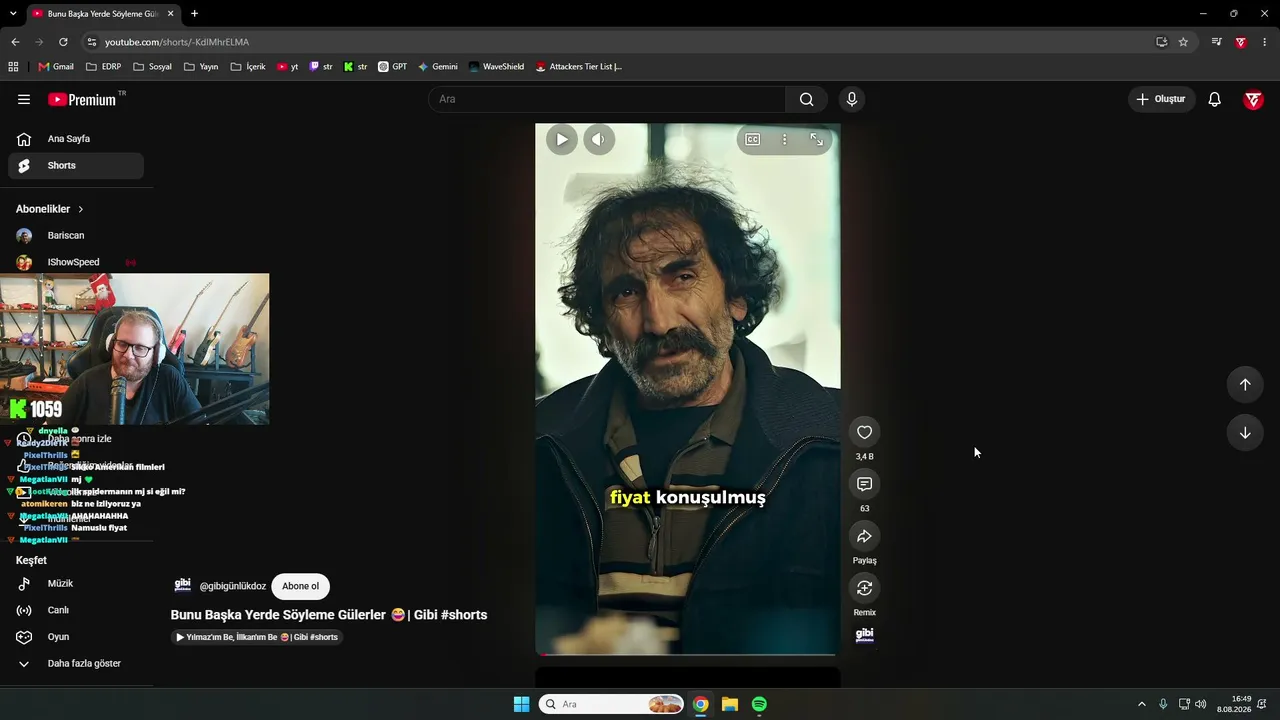
Task: Reload the YouTube page
Action: click(x=63, y=42)
